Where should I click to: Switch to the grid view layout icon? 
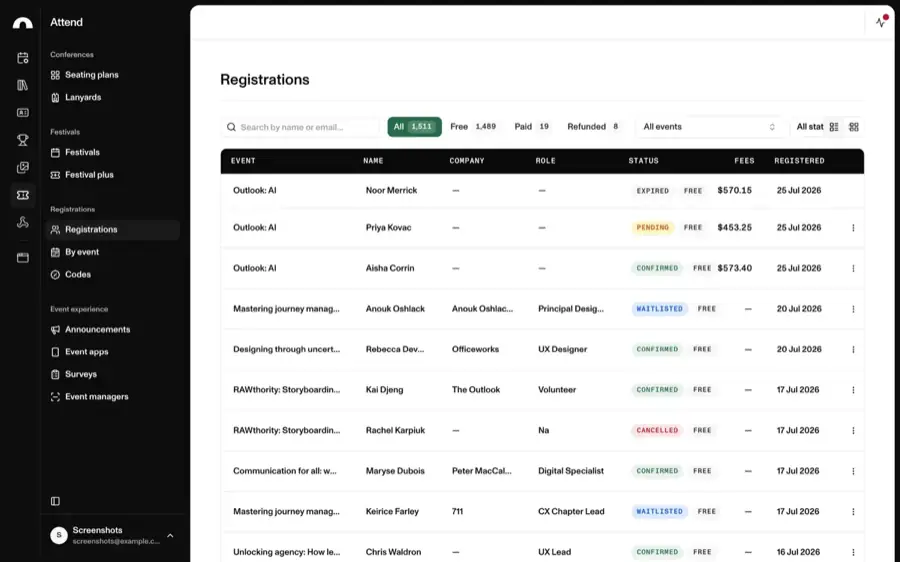854,127
